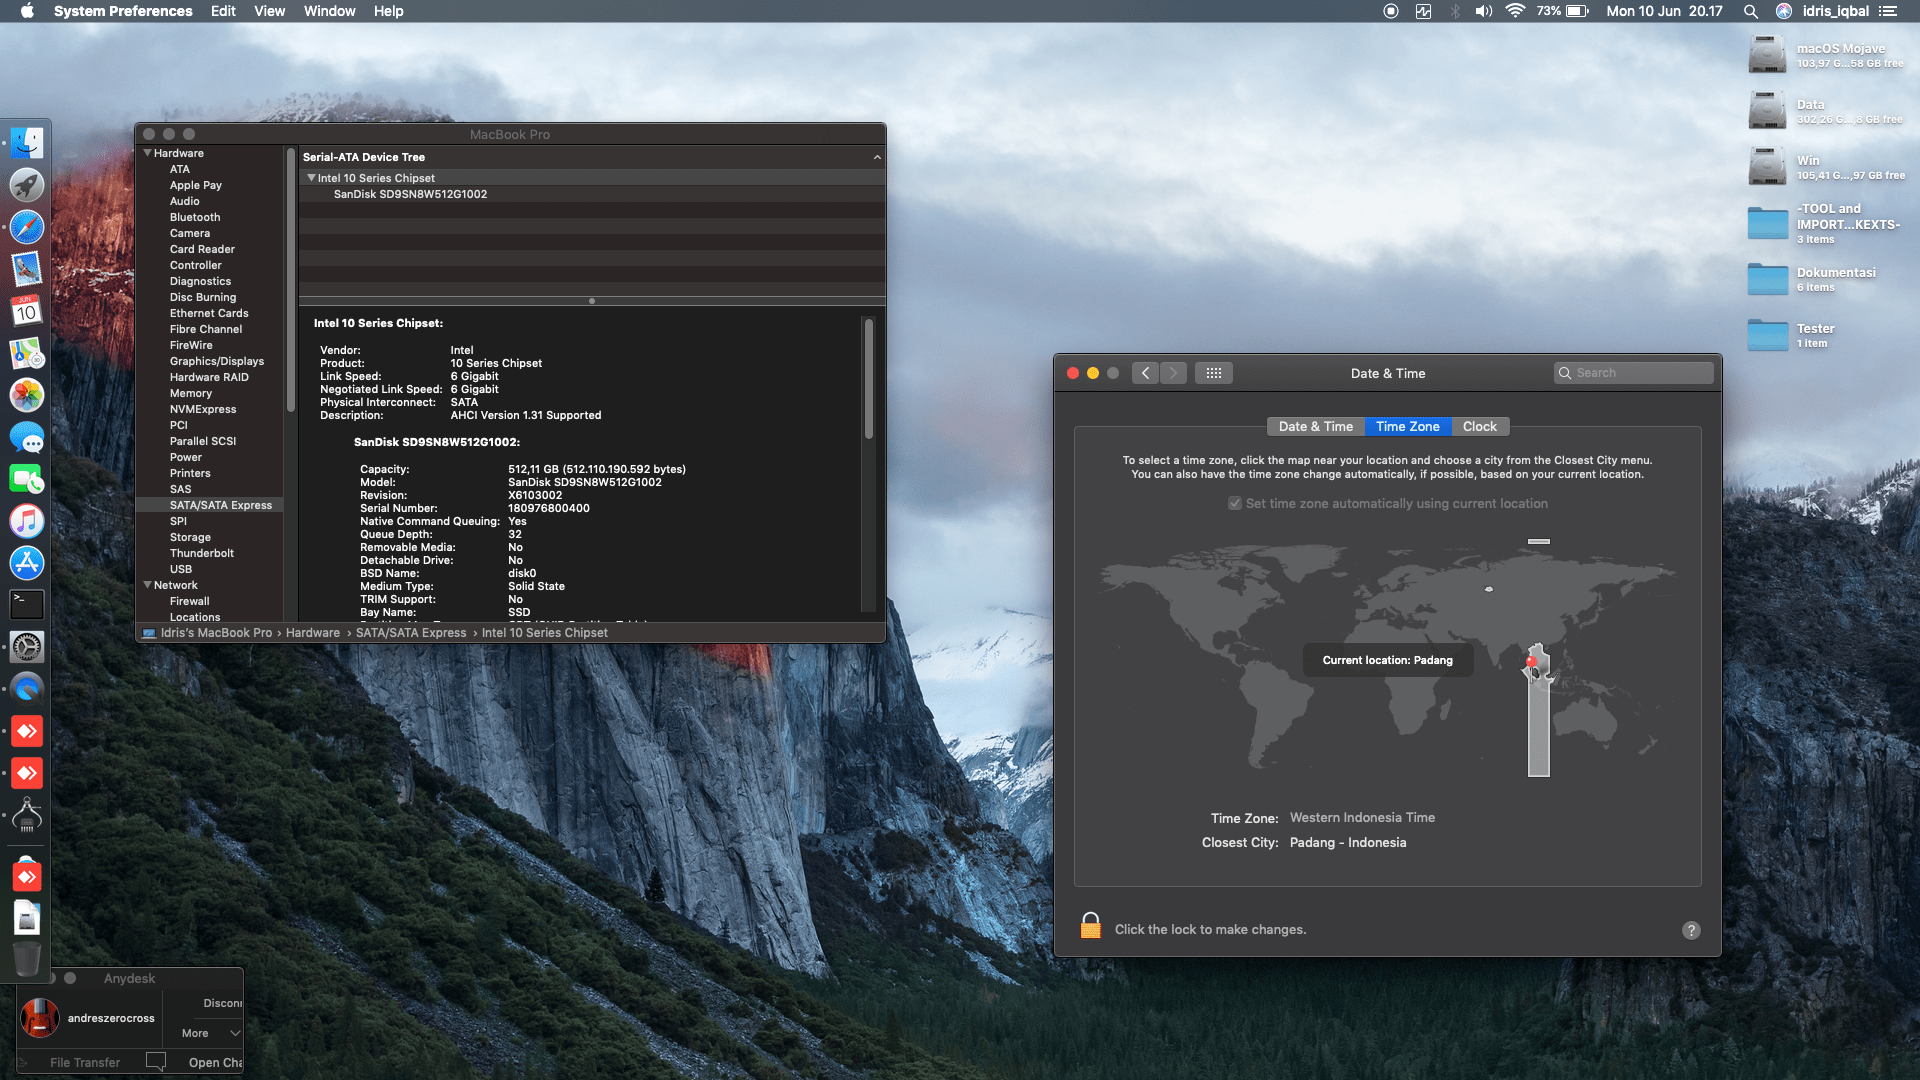Screen dimensions: 1920x1080
Task: Click the Wi-Fi status icon in menu bar
Action: (1515, 11)
